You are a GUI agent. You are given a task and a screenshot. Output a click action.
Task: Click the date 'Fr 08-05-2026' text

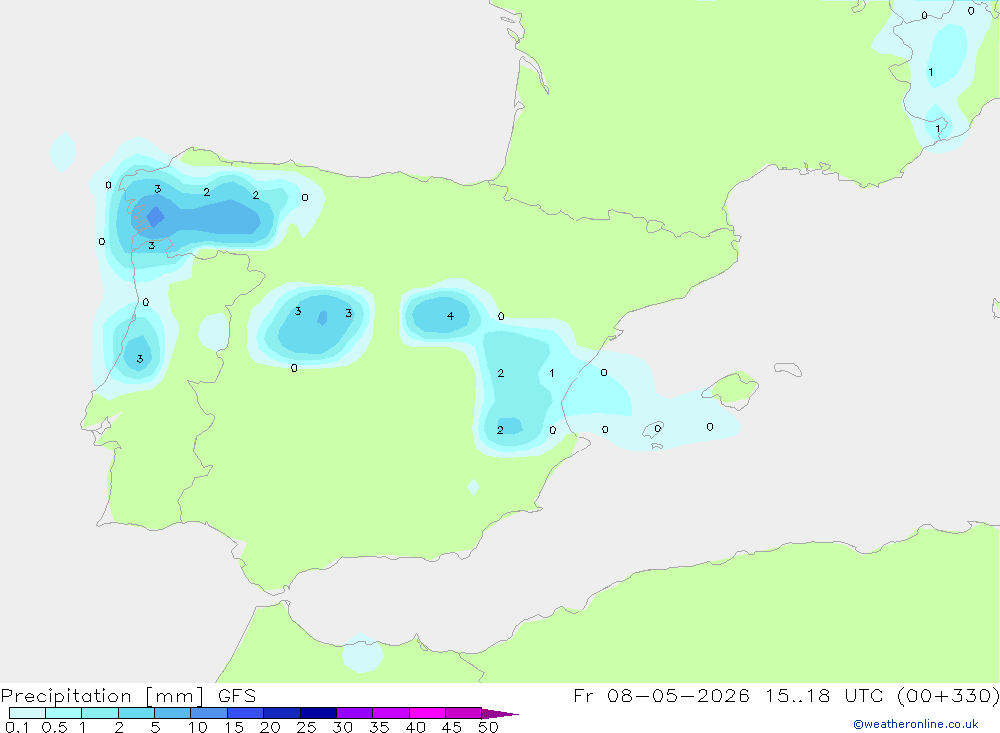(x=661, y=696)
